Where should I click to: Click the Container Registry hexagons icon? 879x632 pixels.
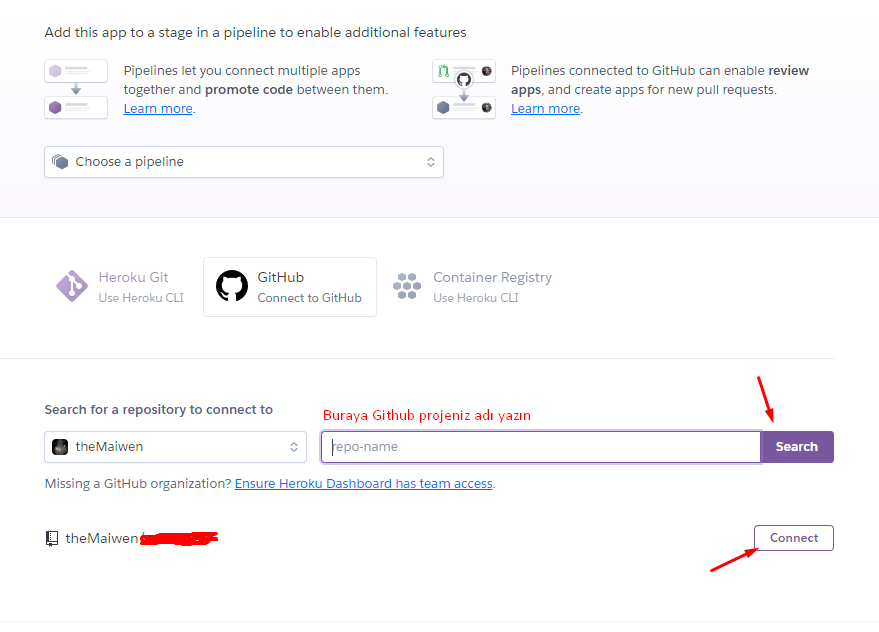[407, 286]
